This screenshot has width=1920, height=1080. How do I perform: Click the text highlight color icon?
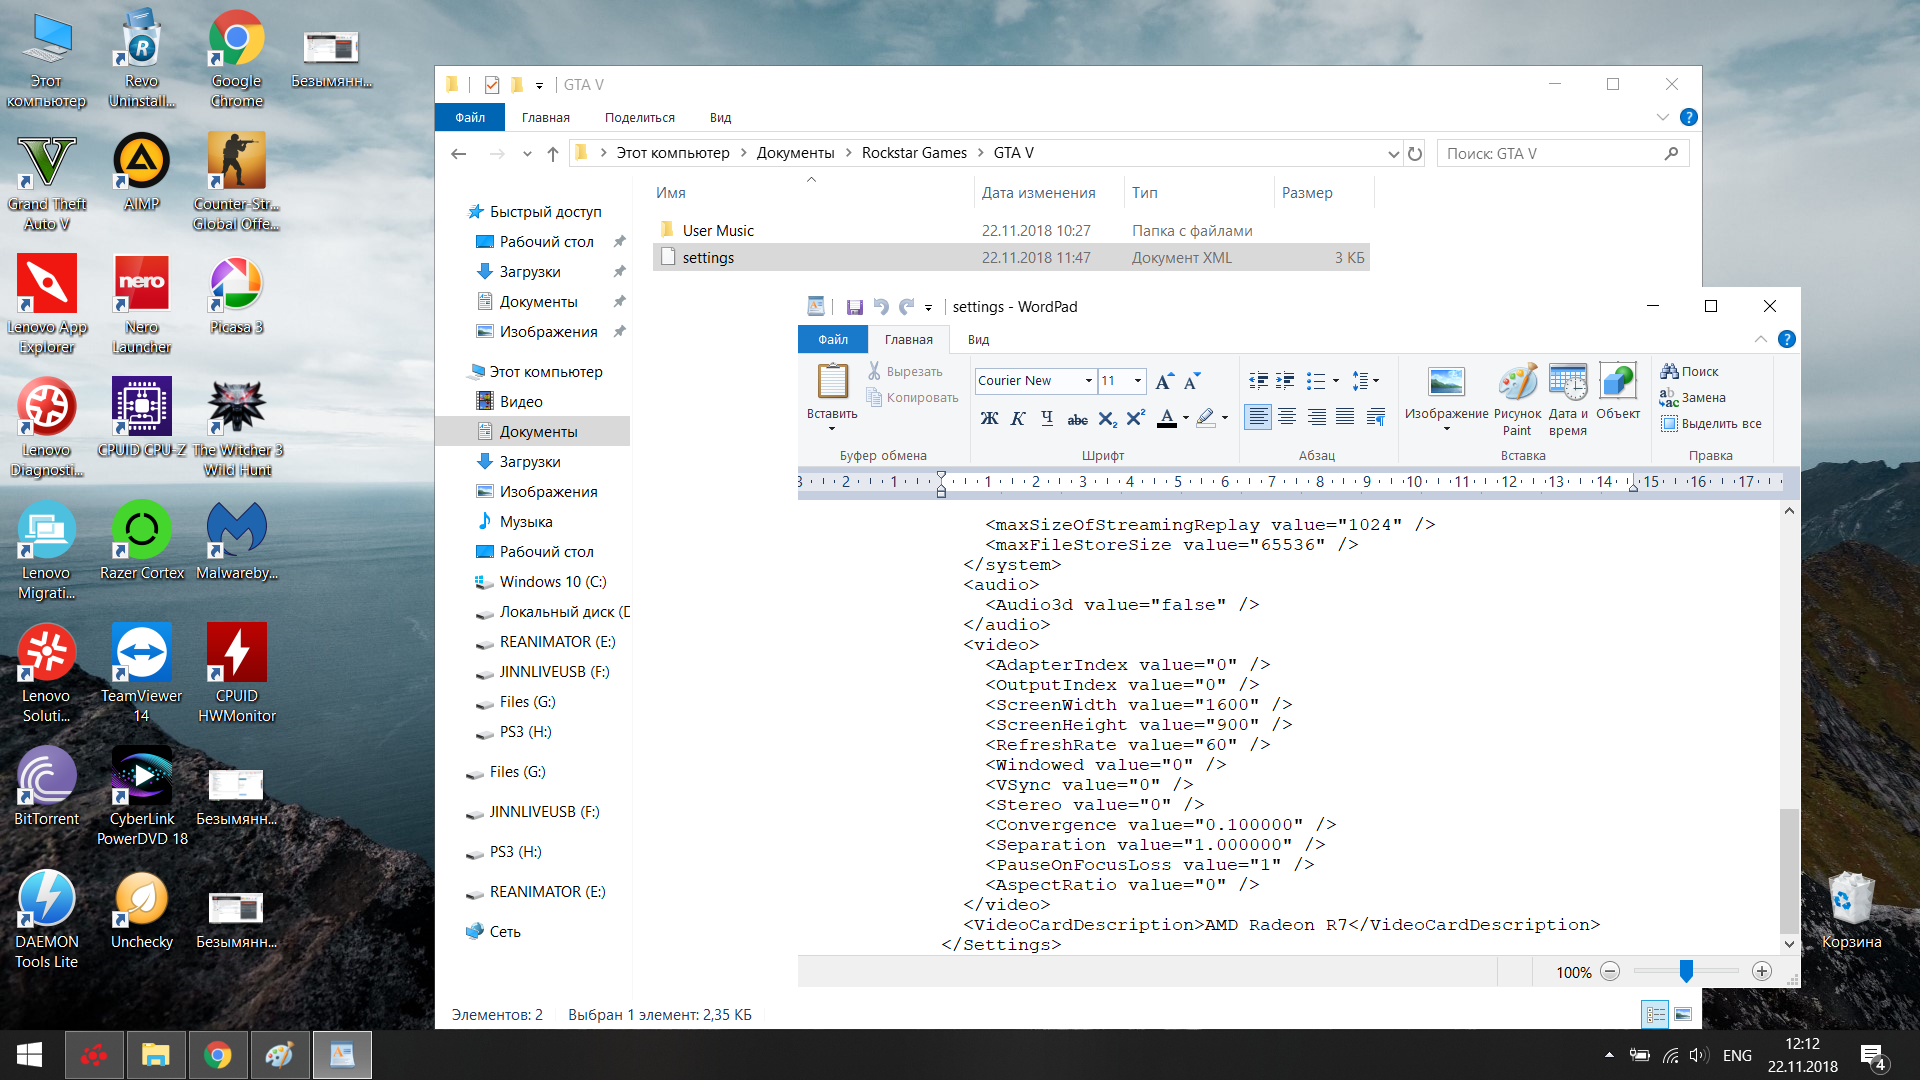tap(1206, 418)
